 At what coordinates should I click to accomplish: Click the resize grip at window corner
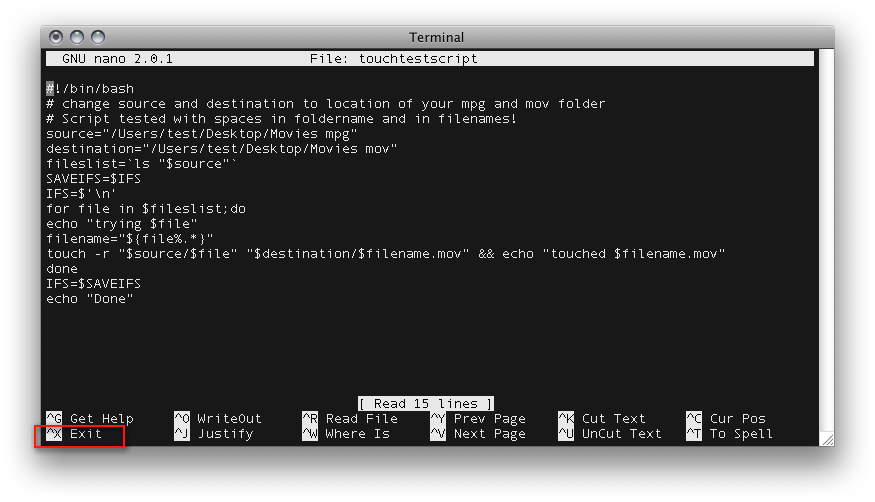[x=826, y=439]
